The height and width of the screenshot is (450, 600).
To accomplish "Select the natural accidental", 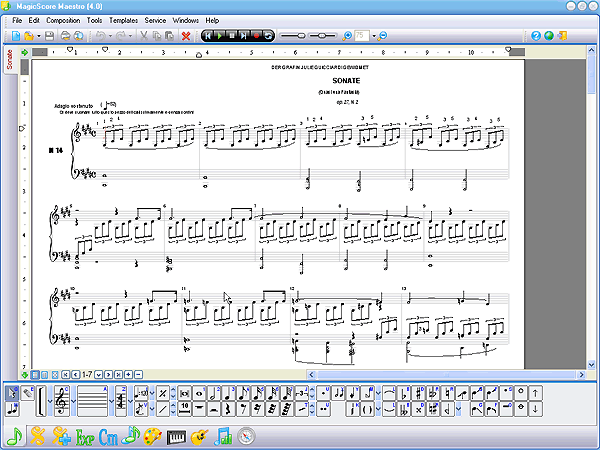I will click(x=447, y=393).
